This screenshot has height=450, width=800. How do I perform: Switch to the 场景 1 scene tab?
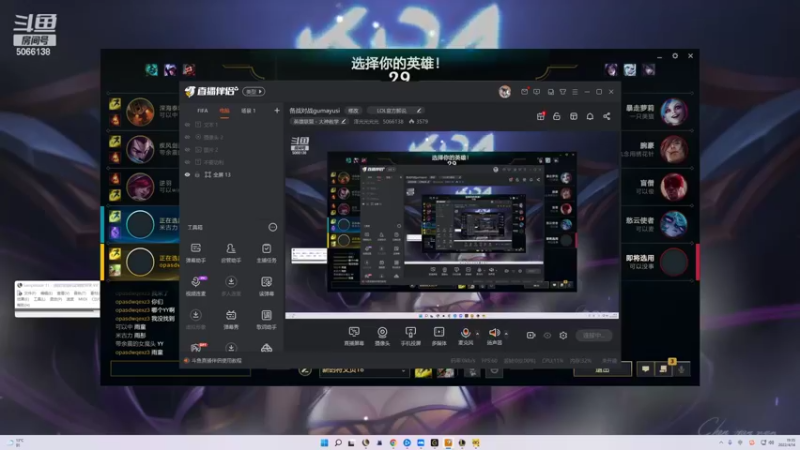tap(248, 111)
